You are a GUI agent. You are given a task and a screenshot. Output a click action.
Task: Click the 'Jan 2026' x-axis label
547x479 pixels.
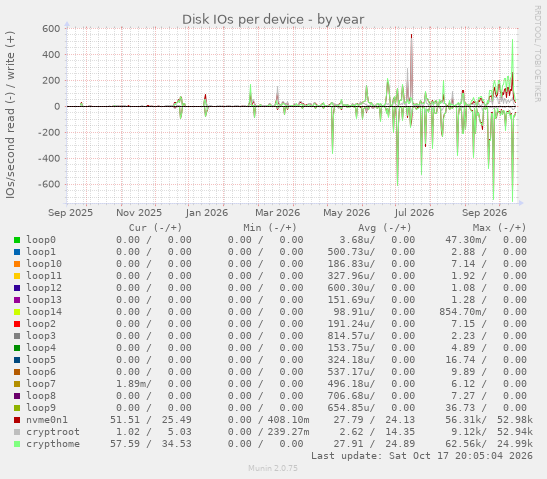coord(207,213)
